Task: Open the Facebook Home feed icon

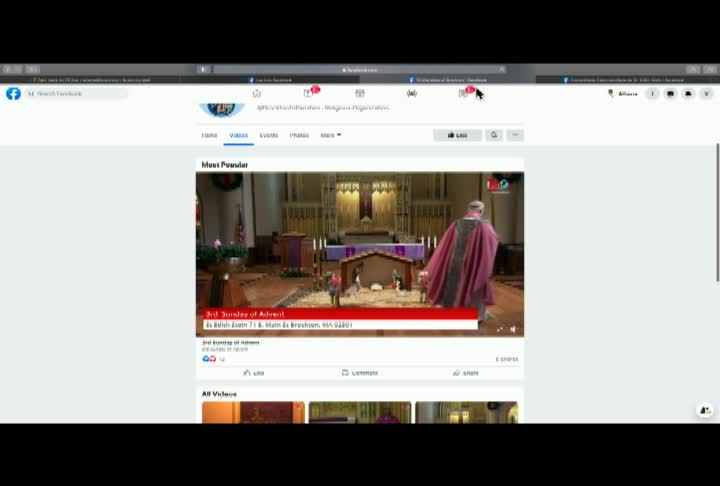Action: coord(257,94)
